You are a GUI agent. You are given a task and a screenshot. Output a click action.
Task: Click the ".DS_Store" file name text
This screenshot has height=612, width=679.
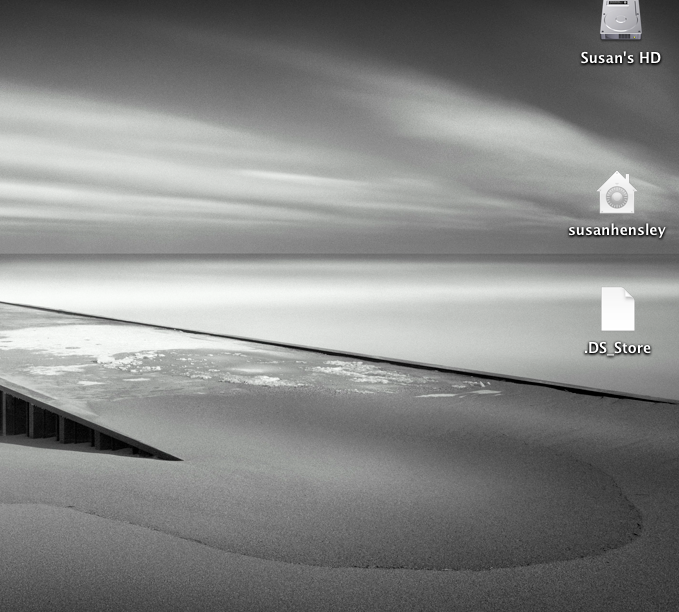(x=618, y=348)
